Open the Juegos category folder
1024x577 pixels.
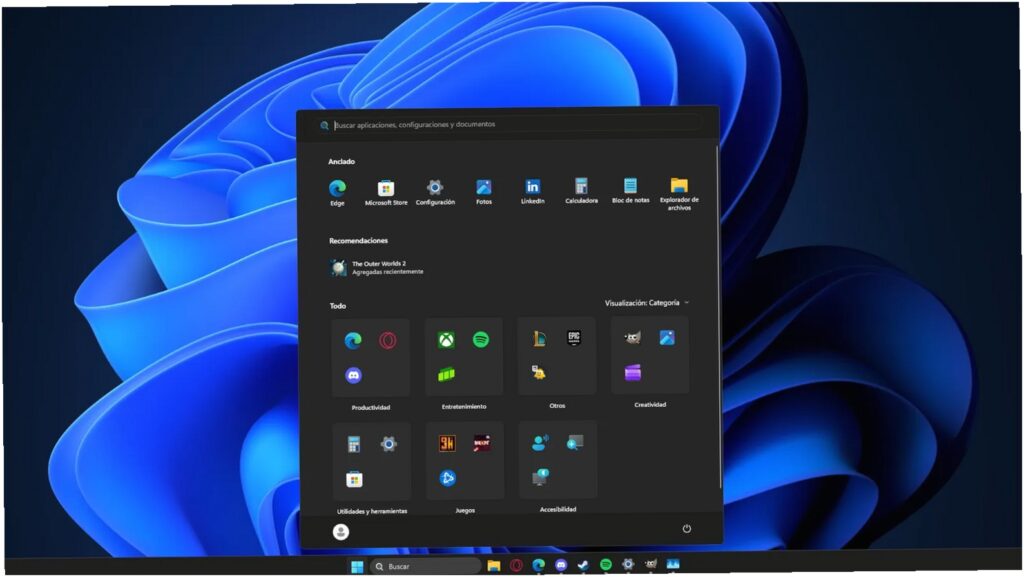click(464, 461)
